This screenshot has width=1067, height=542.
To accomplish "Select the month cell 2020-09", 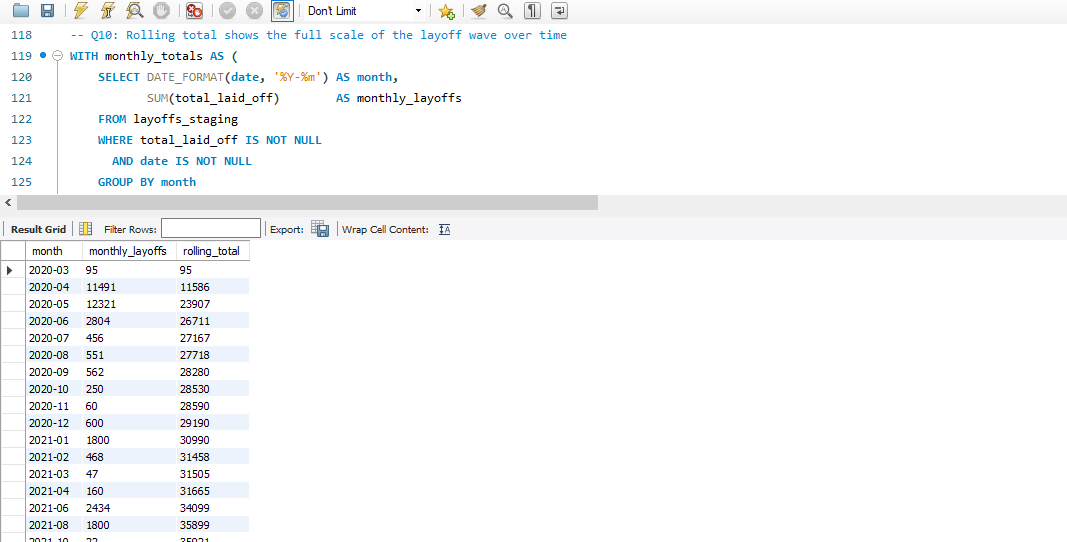I will [x=54, y=372].
